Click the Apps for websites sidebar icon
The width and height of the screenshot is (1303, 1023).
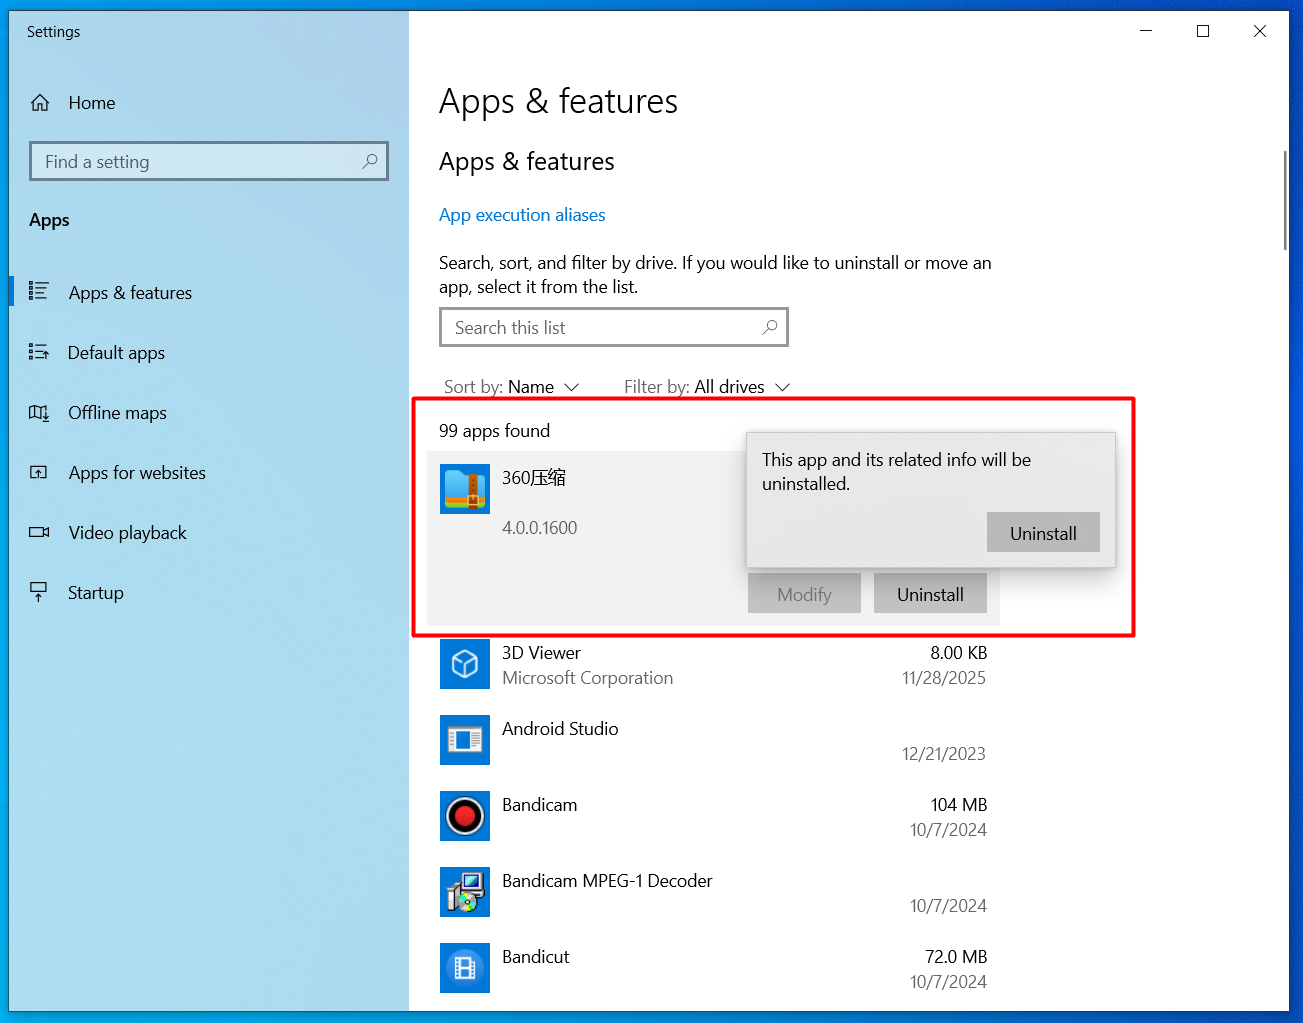39,472
